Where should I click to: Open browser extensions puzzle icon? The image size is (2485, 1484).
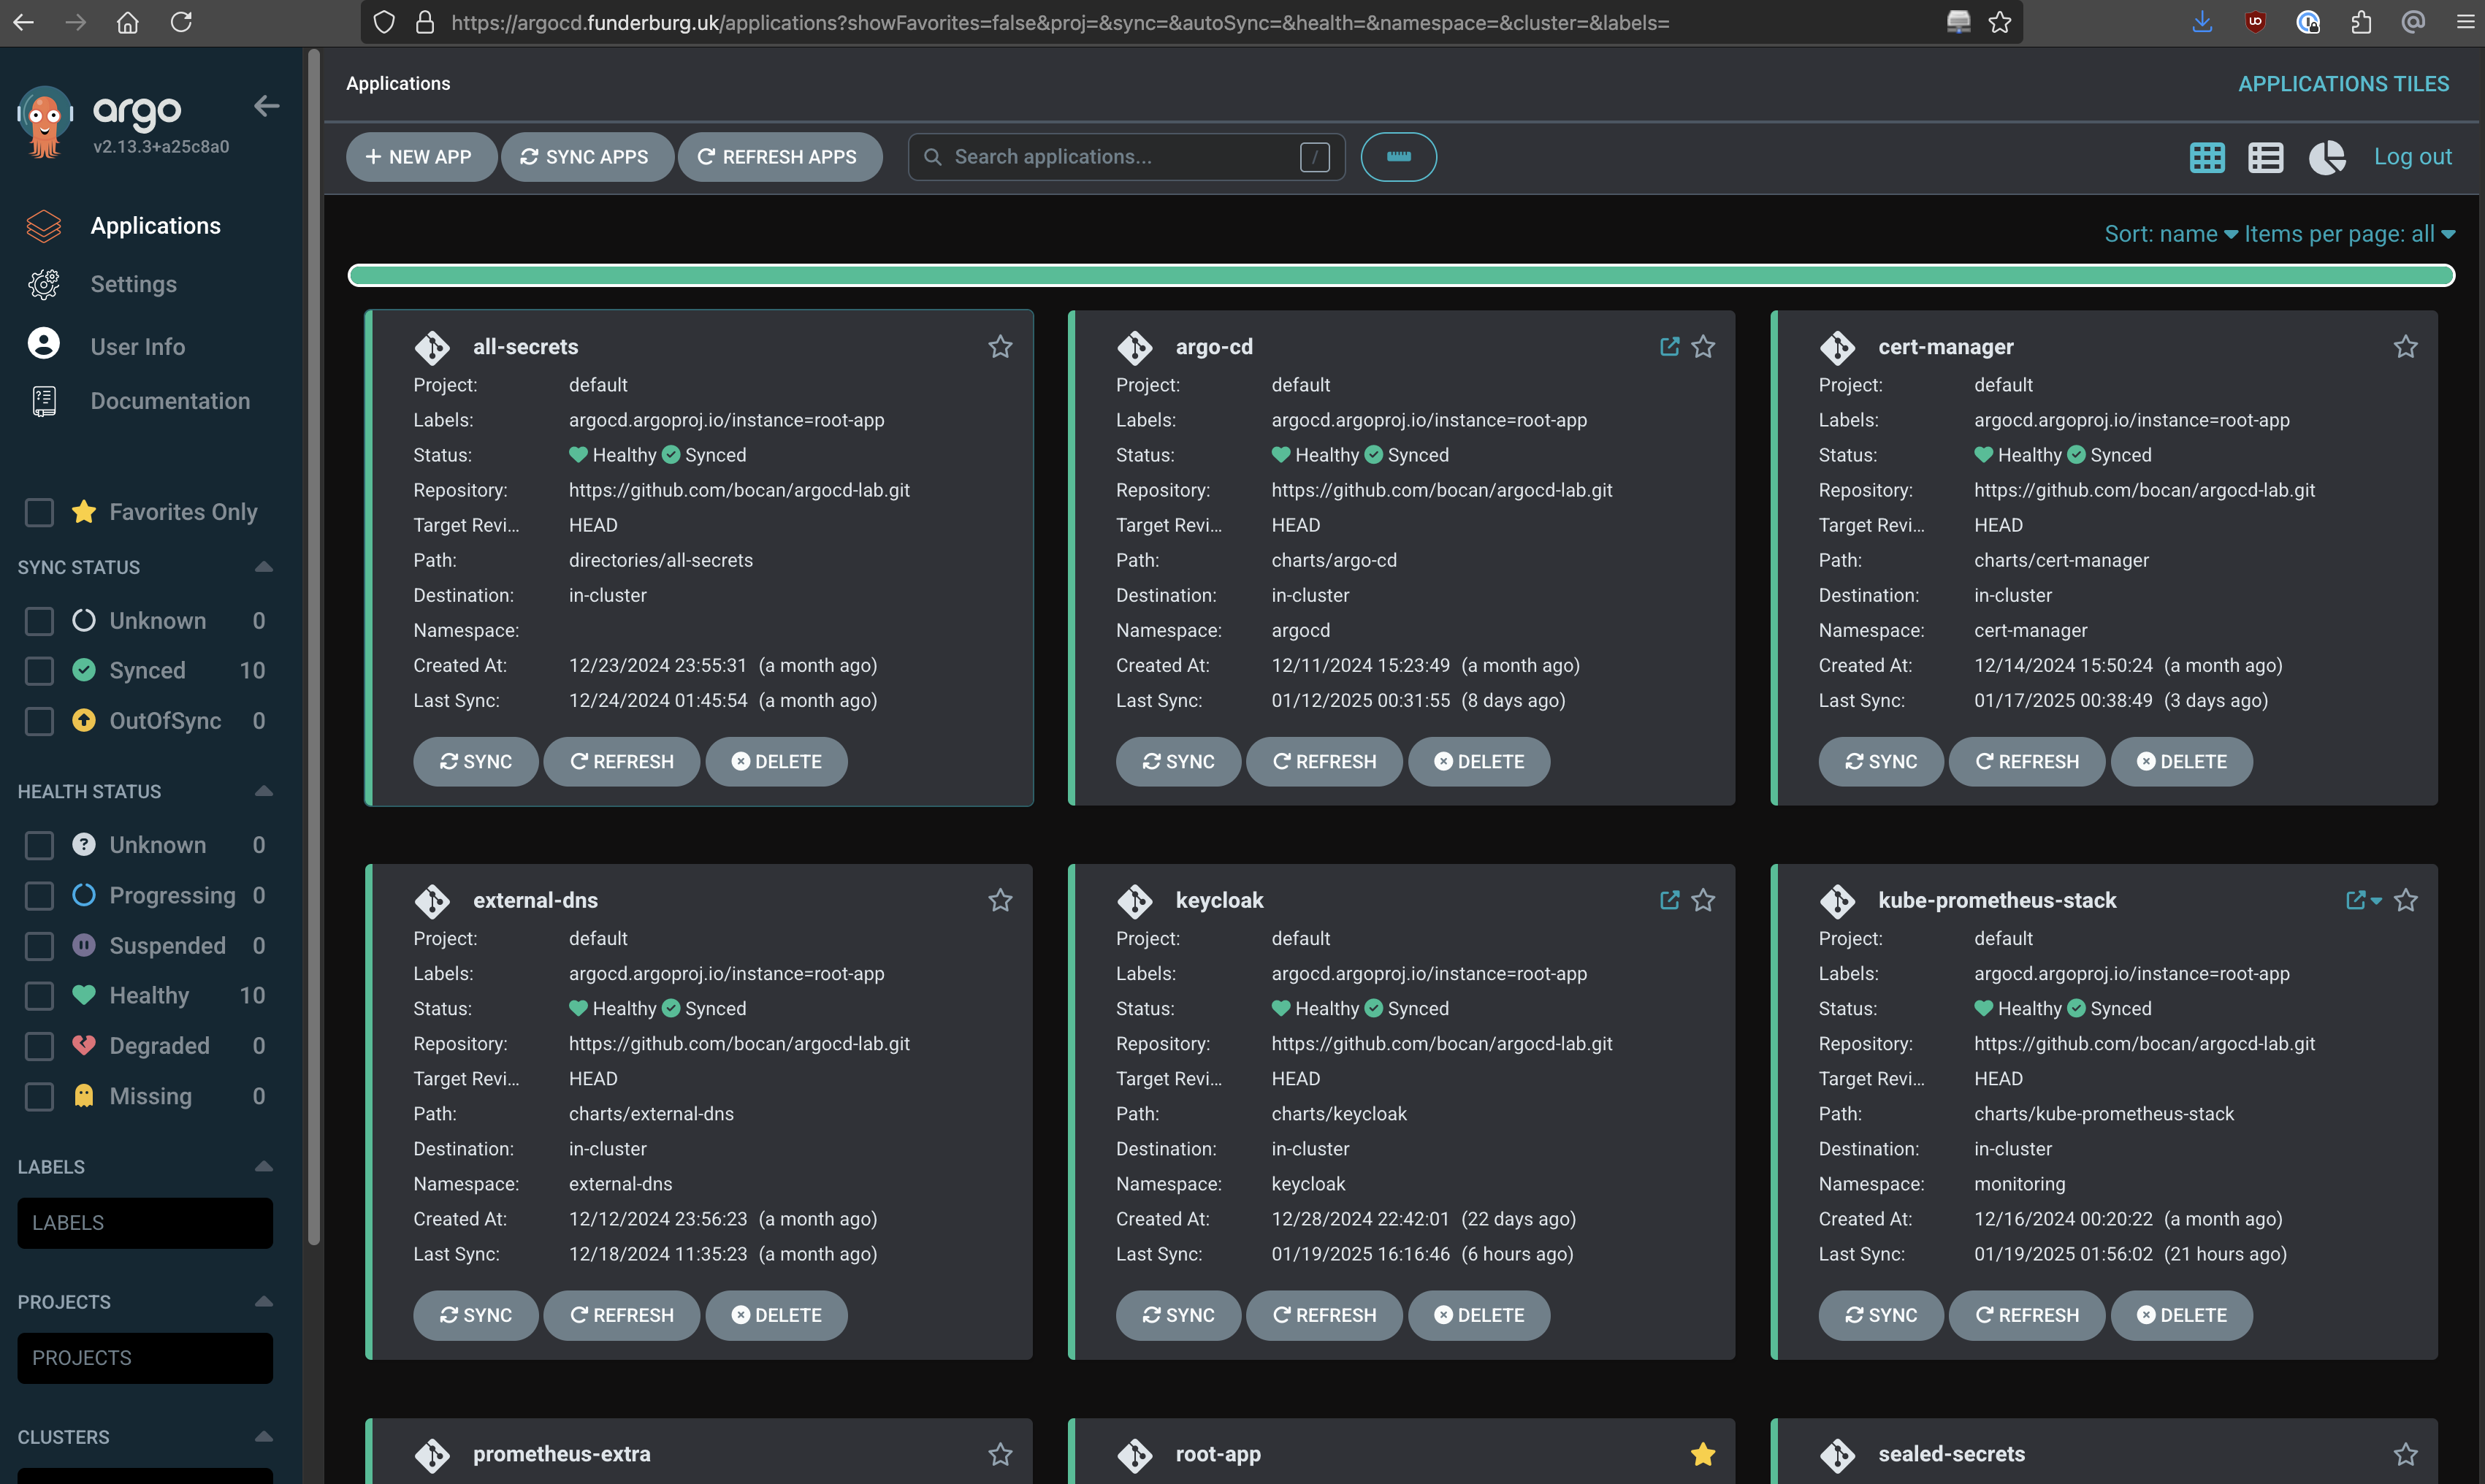click(2360, 22)
